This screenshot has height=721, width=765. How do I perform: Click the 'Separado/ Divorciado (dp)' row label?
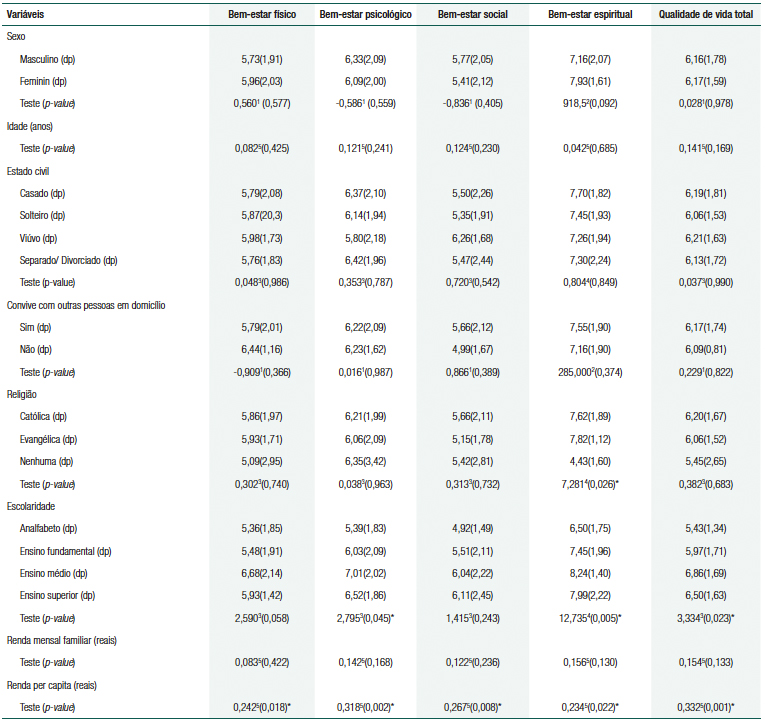[x=68, y=260]
